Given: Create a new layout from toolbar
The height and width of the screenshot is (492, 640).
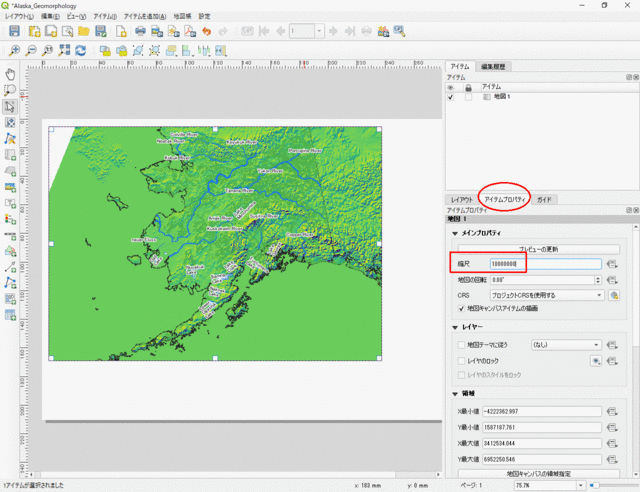Looking at the screenshot, I should [35, 31].
